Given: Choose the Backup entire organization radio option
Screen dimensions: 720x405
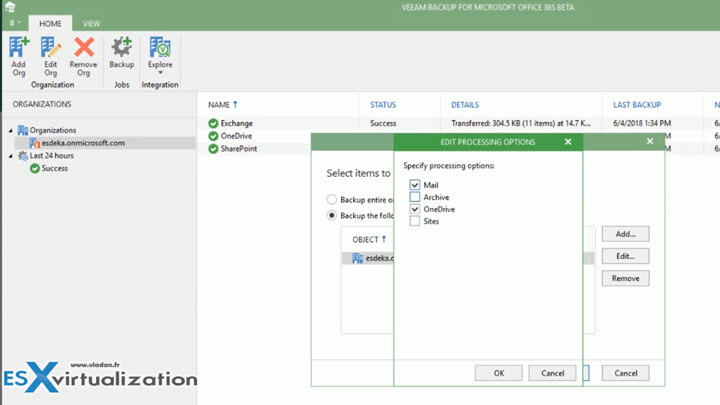Looking at the screenshot, I should (332, 199).
